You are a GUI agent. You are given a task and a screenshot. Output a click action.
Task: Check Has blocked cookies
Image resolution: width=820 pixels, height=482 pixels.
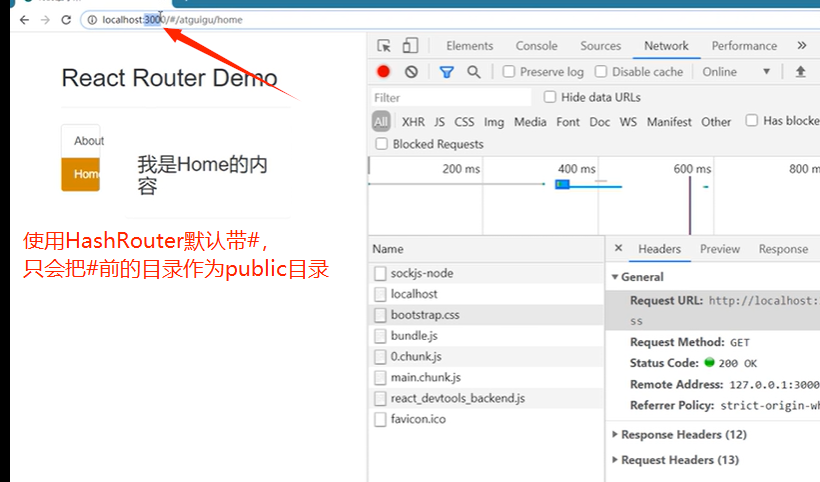point(751,120)
